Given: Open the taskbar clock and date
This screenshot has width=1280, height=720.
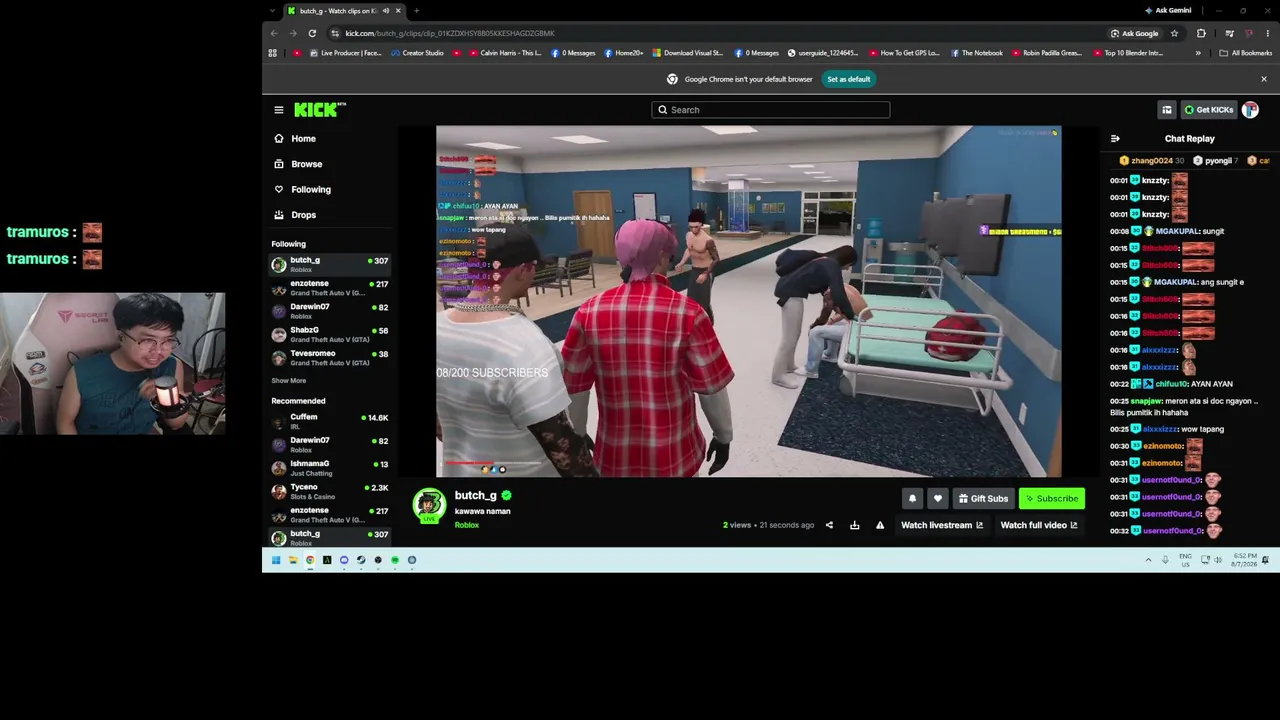Looking at the screenshot, I should pyautogui.click(x=1245, y=560).
